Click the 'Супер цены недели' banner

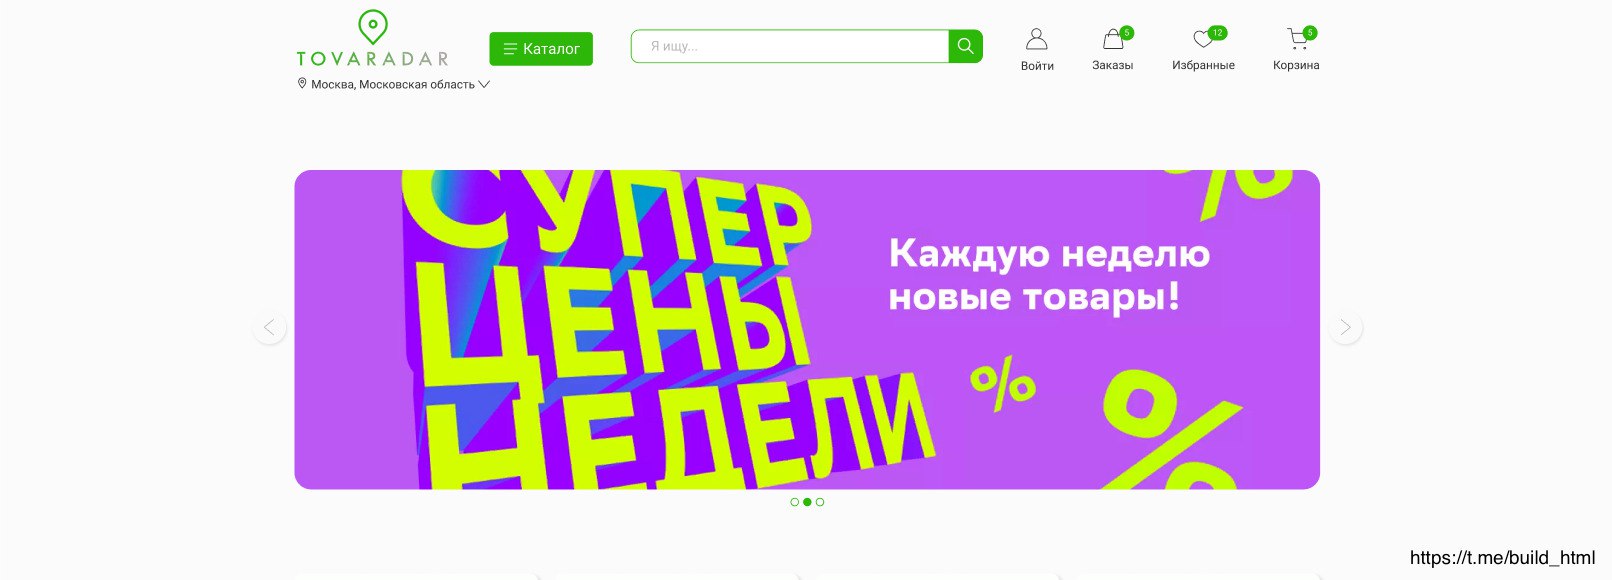807,329
